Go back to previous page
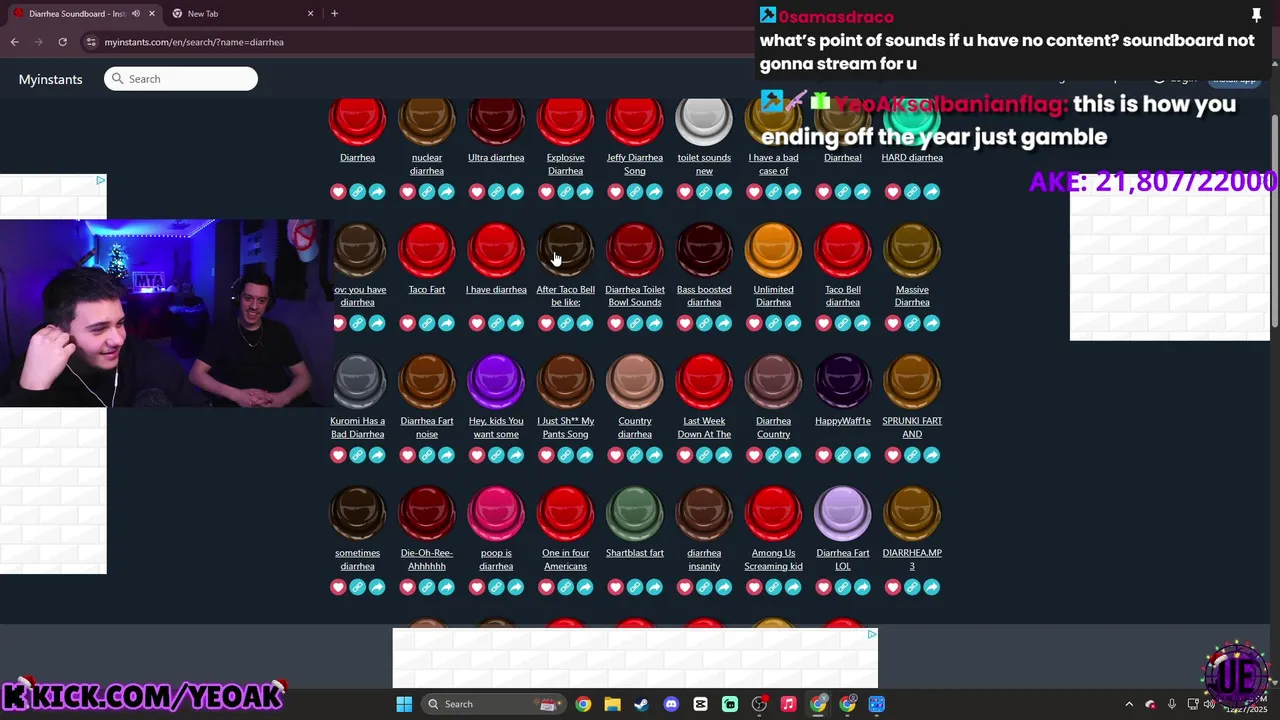This screenshot has height=720, width=1280. [x=14, y=42]
